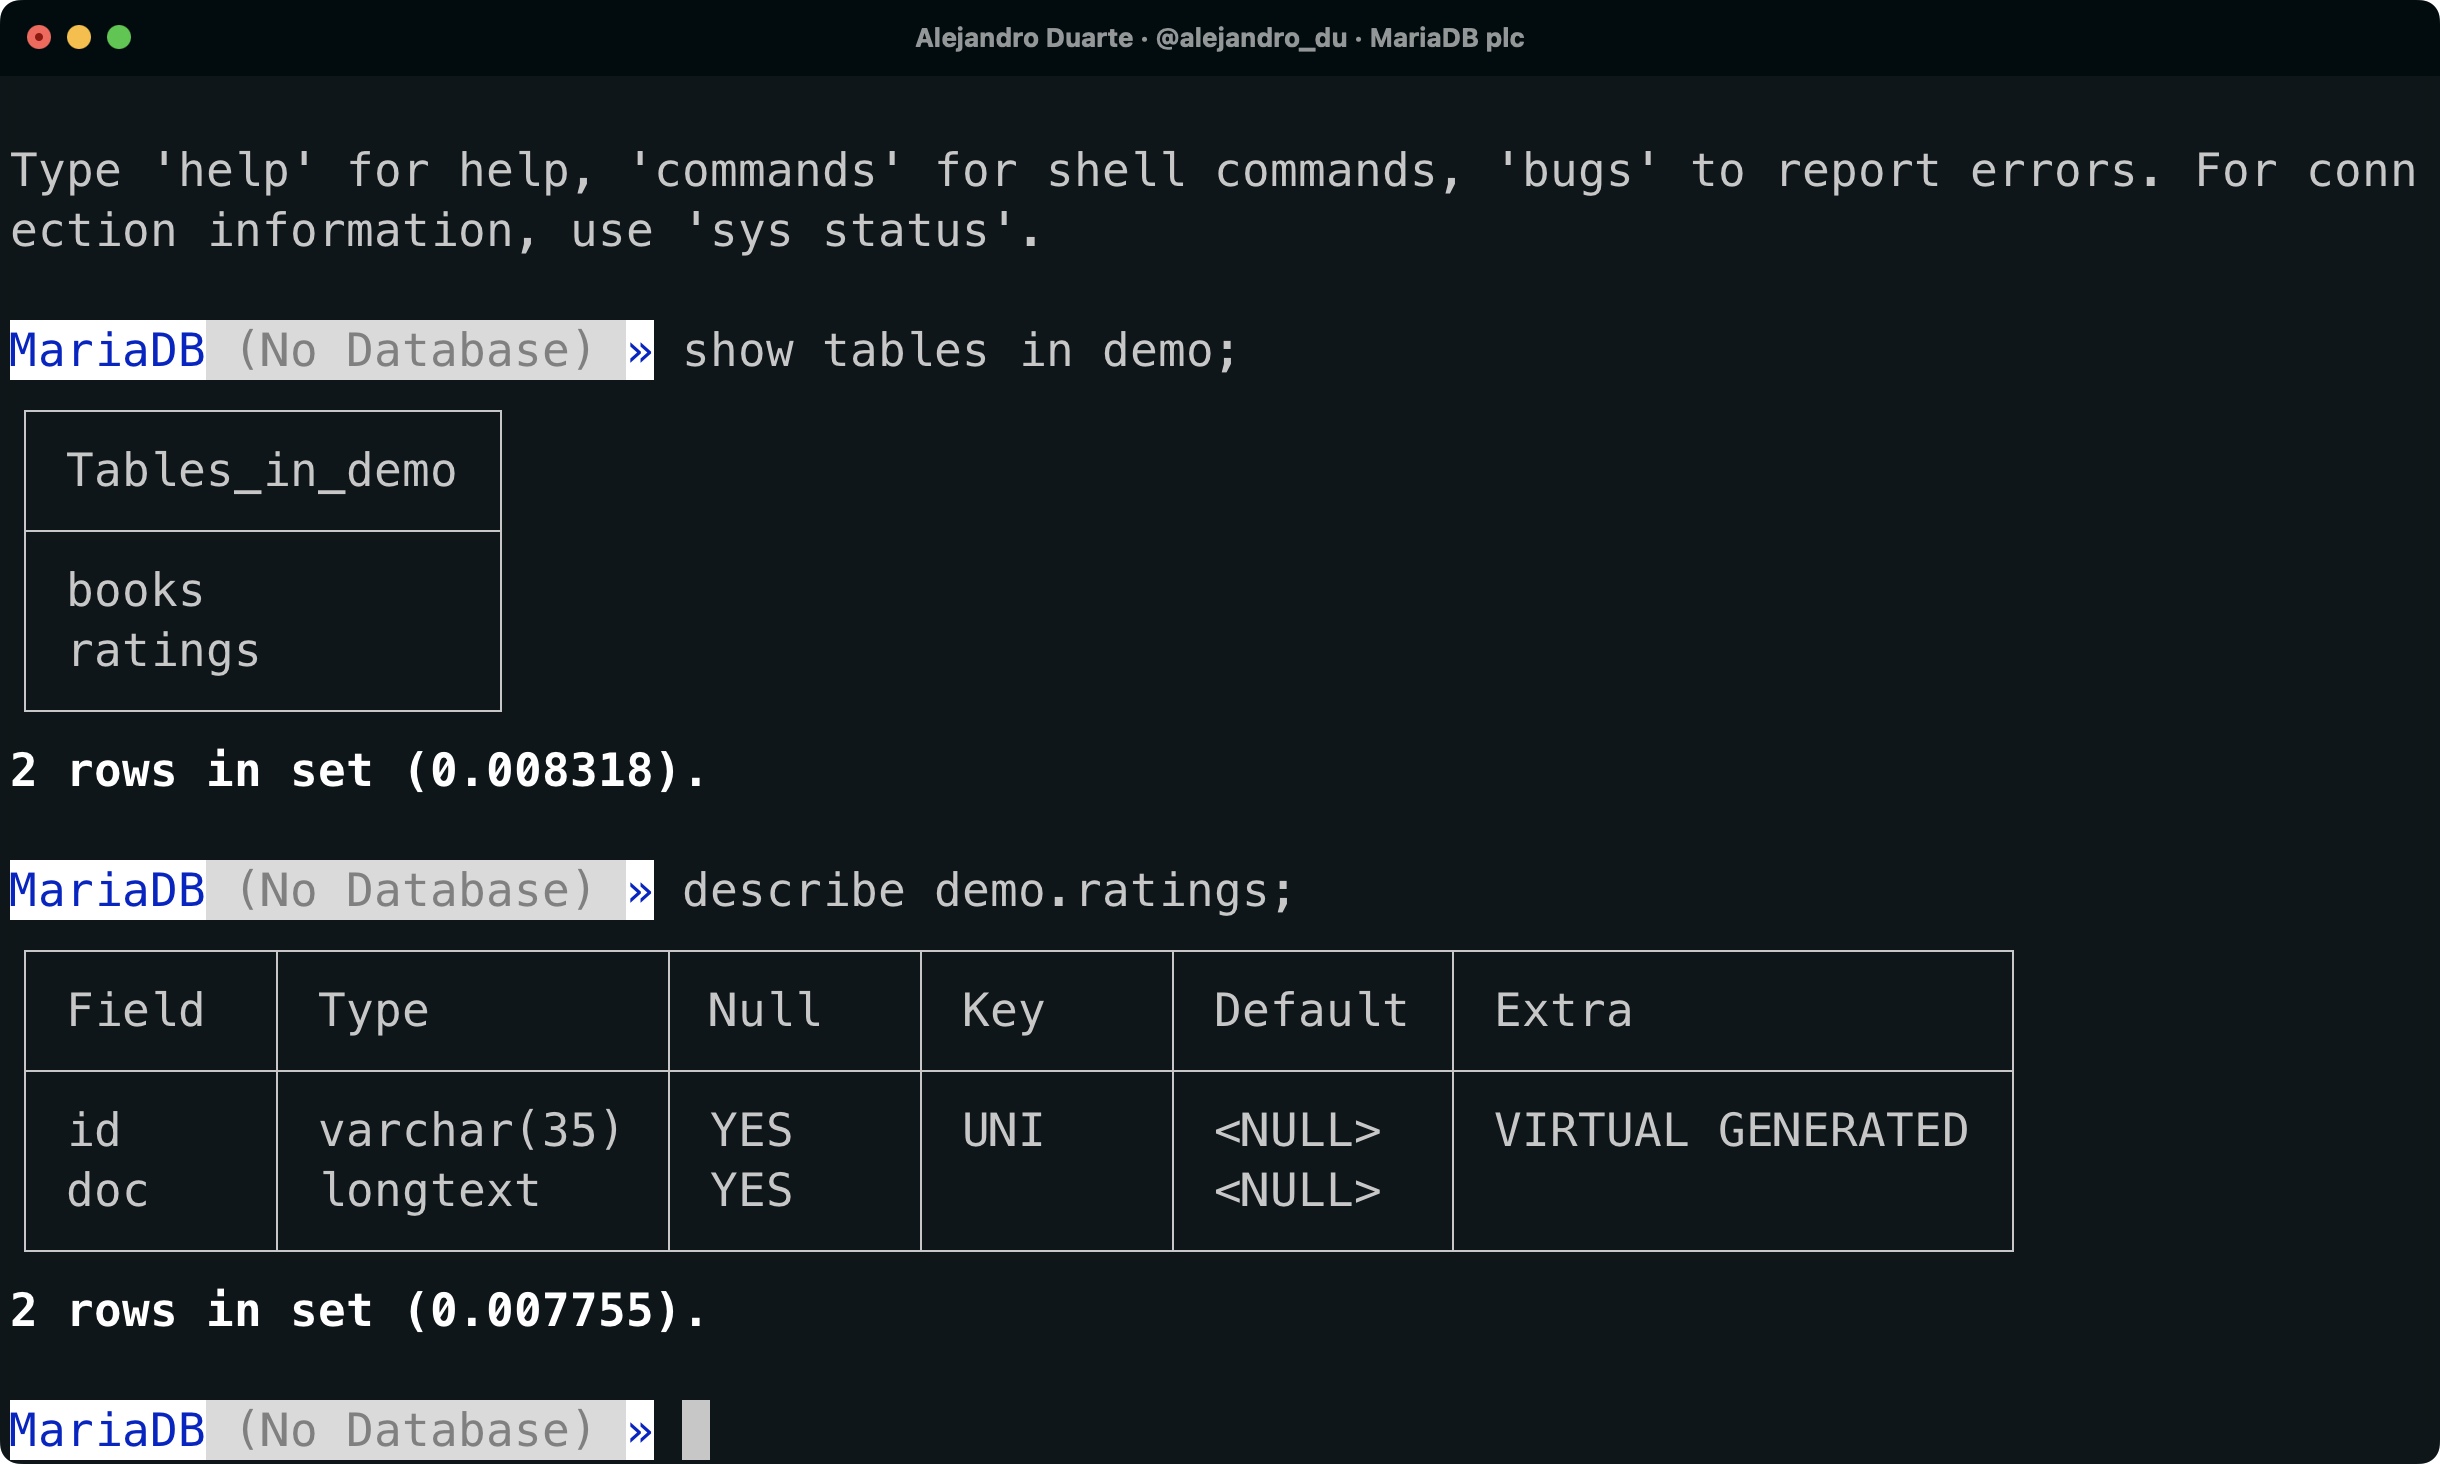Click the '2 rows in set (0.008318).' message
The height and width of the screenshot is (1464, 2440).
[358, 771]
